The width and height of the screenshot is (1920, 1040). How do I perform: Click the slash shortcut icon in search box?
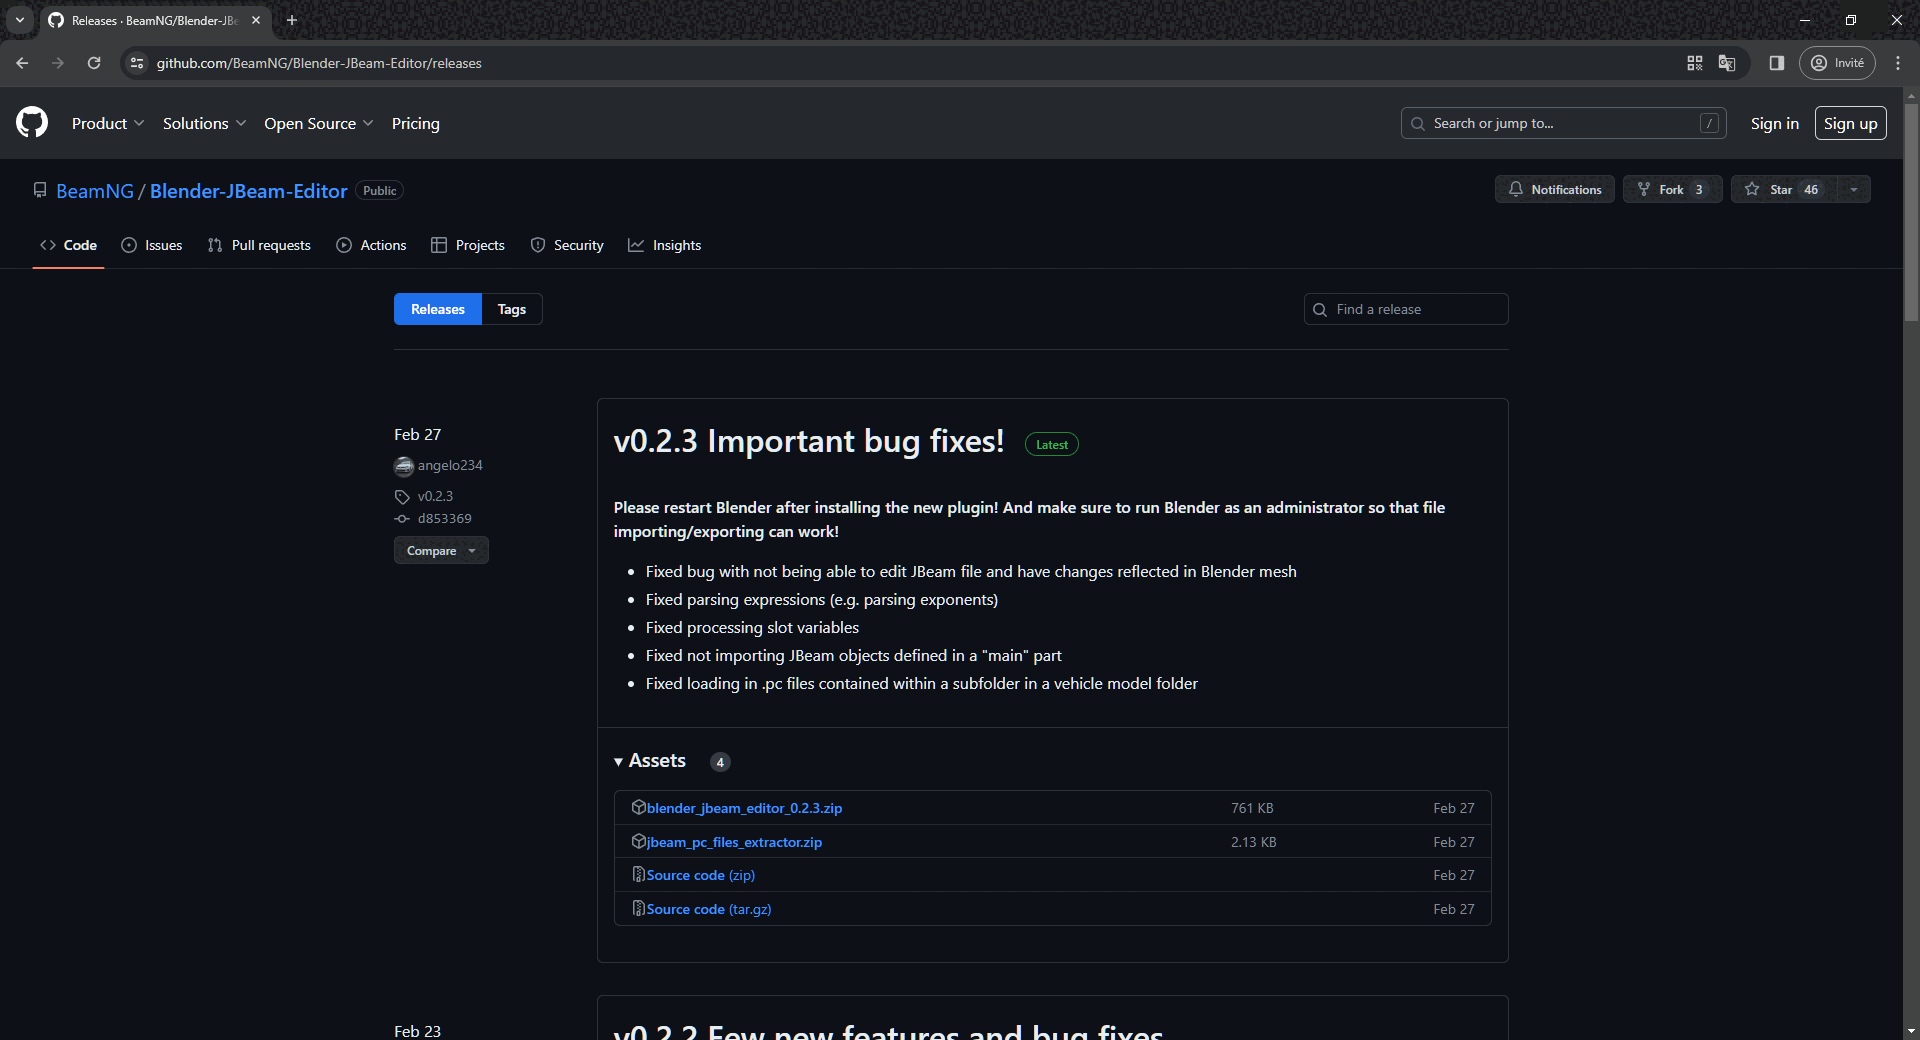click(1710, 123)
